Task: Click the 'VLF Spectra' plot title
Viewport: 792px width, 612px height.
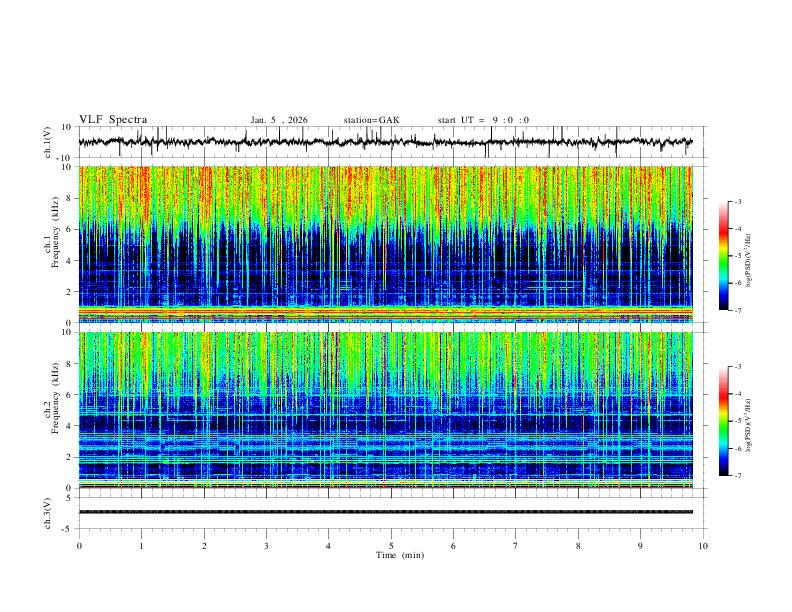Action: click(x=113, y=120)
